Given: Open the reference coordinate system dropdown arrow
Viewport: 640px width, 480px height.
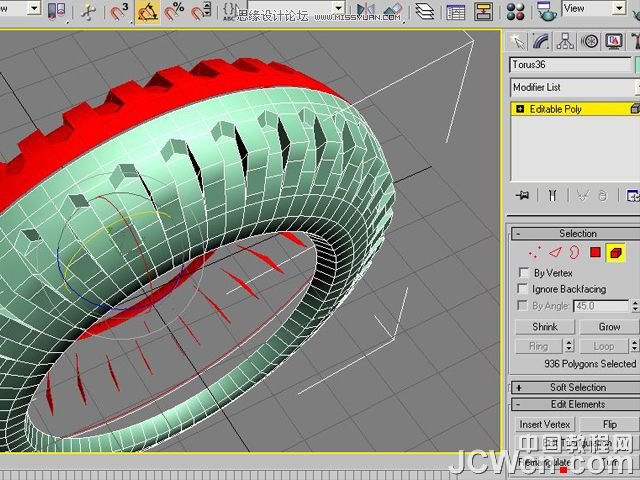Looking at the screenshot, I should tap(34, 8).
